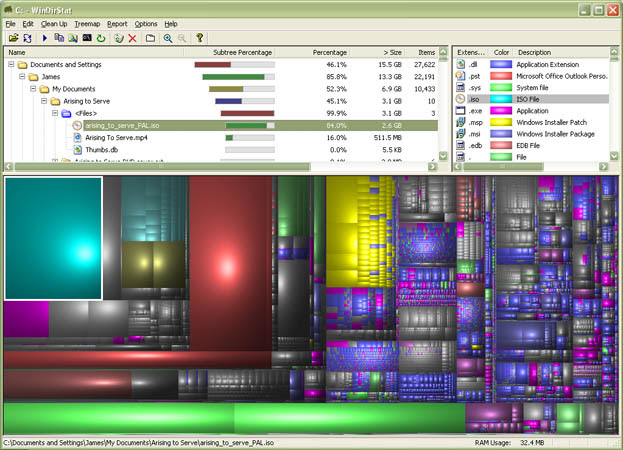Click the red X permanent delete icon

(132, 38)
